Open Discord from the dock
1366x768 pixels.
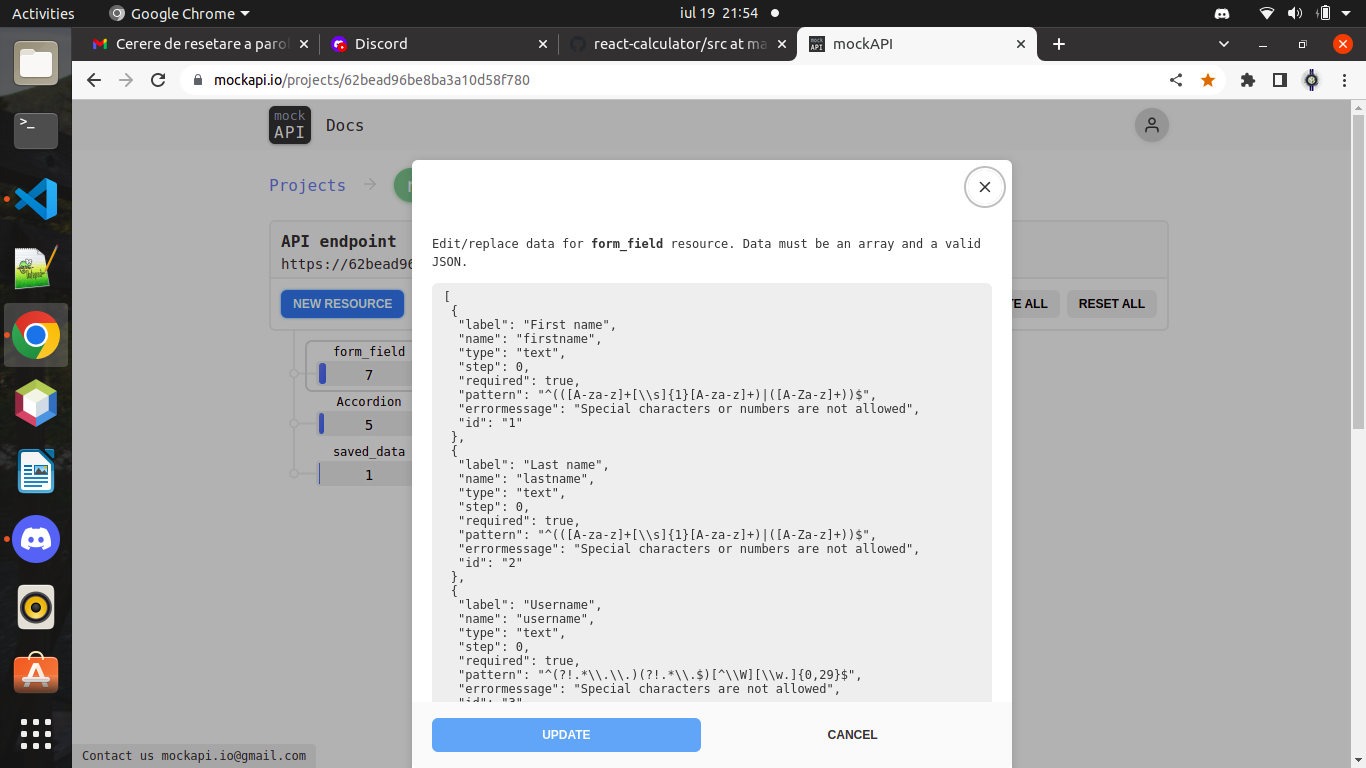pyautogui.click(x=36, y=539)
